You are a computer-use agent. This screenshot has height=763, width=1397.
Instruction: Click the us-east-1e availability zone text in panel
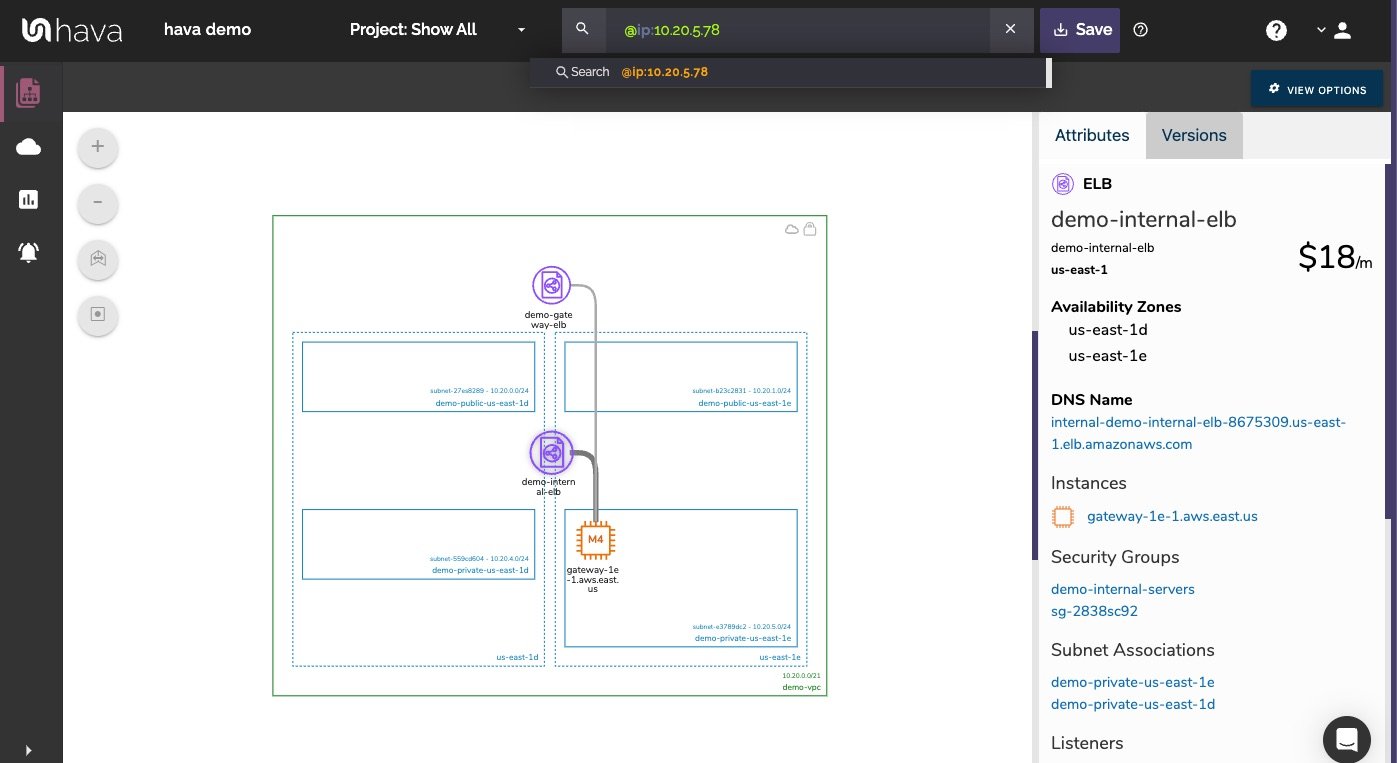pyautogui.click(x=1107, y=355)
